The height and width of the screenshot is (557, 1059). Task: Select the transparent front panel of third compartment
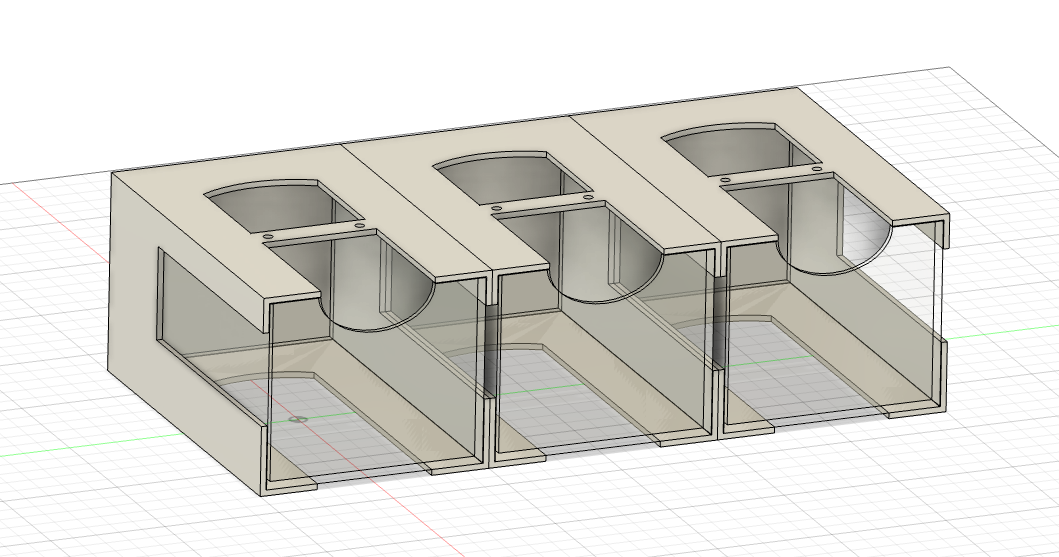pyautogui.click(x=831, y=324)
